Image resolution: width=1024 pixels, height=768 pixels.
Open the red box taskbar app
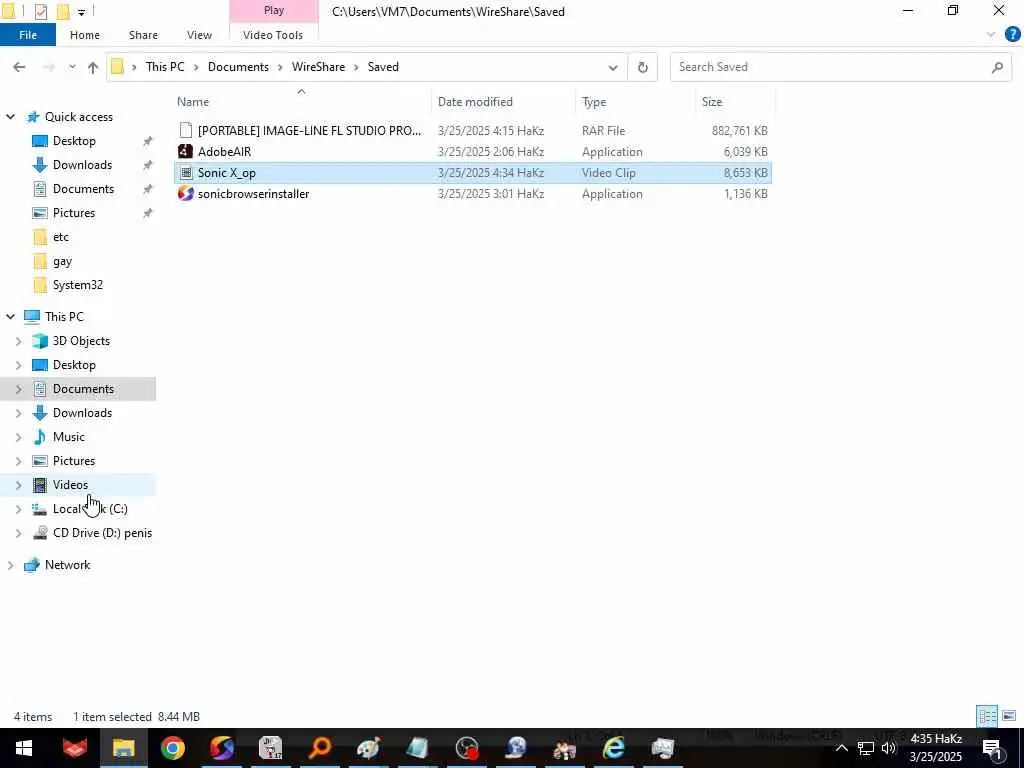(x=75, y=748)
